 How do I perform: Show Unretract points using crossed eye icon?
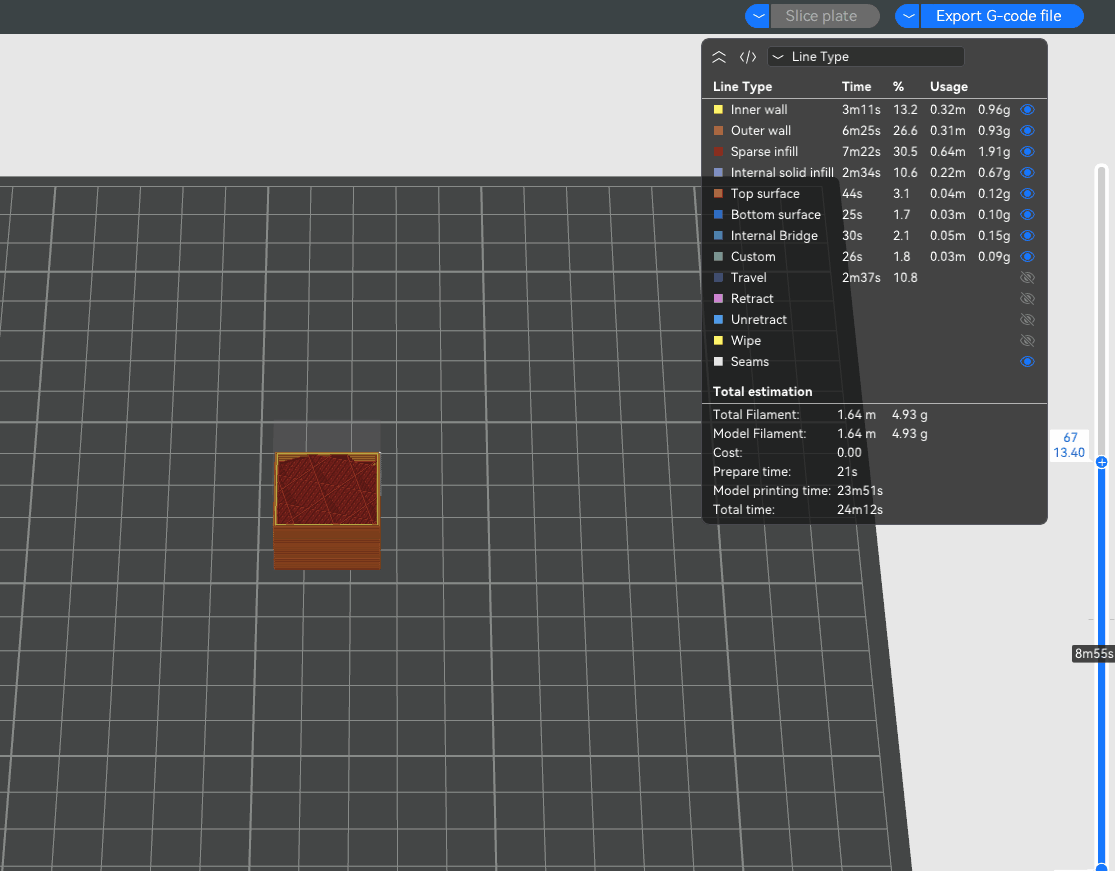[x=1027, y=320]
